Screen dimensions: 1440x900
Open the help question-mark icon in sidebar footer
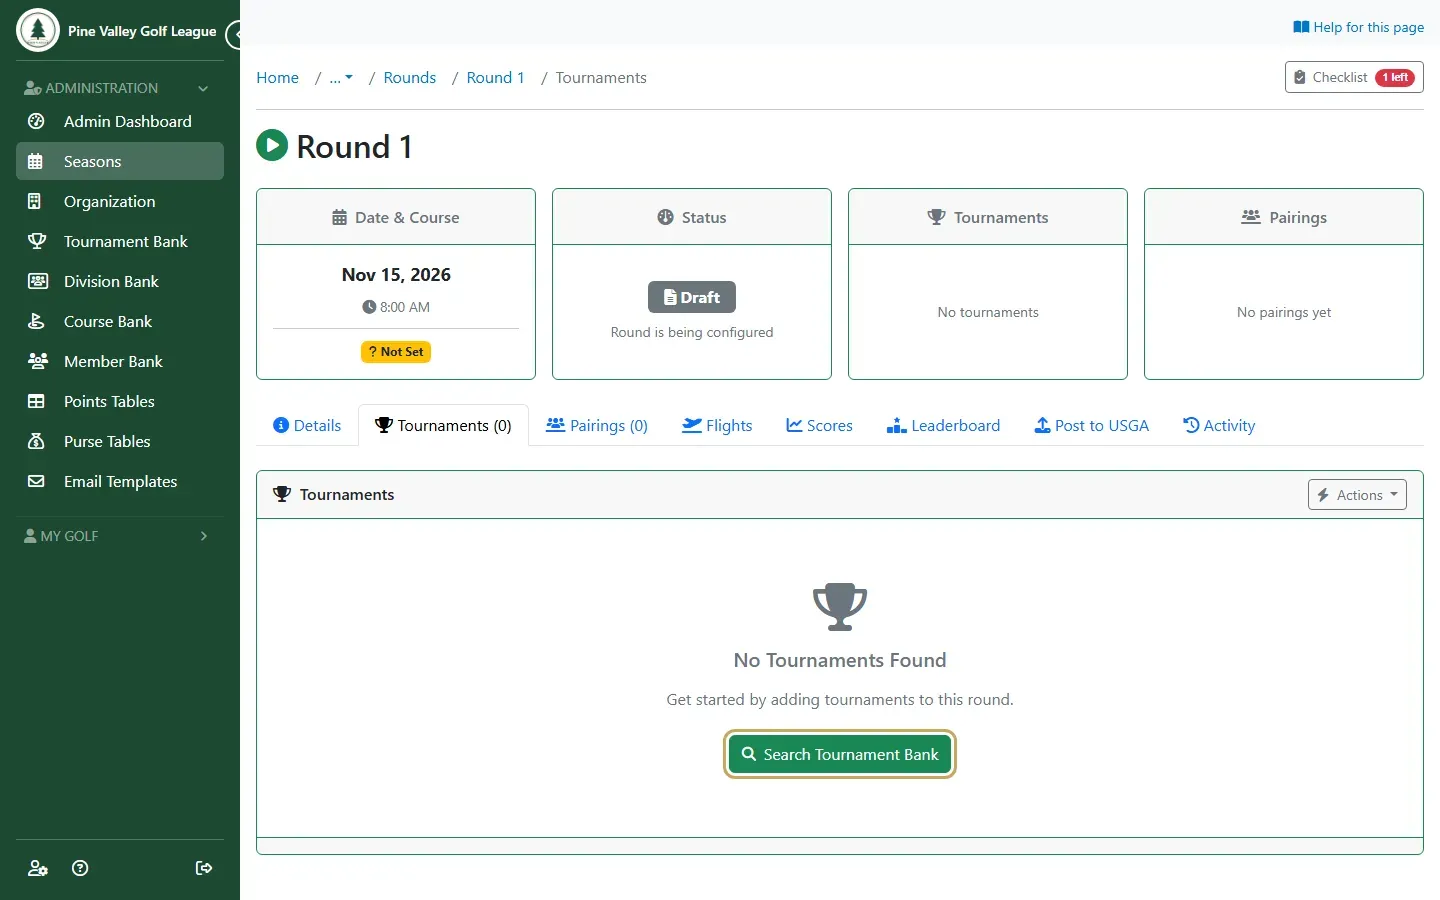[80, 868]
